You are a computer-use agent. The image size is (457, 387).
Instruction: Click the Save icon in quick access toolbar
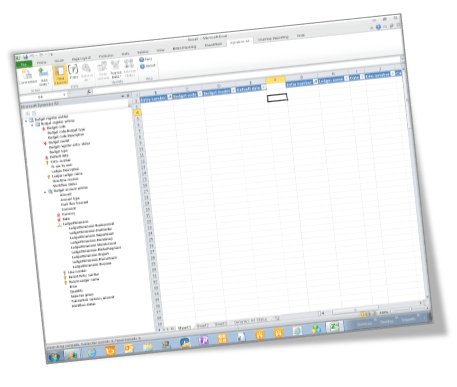pos(25,57)
